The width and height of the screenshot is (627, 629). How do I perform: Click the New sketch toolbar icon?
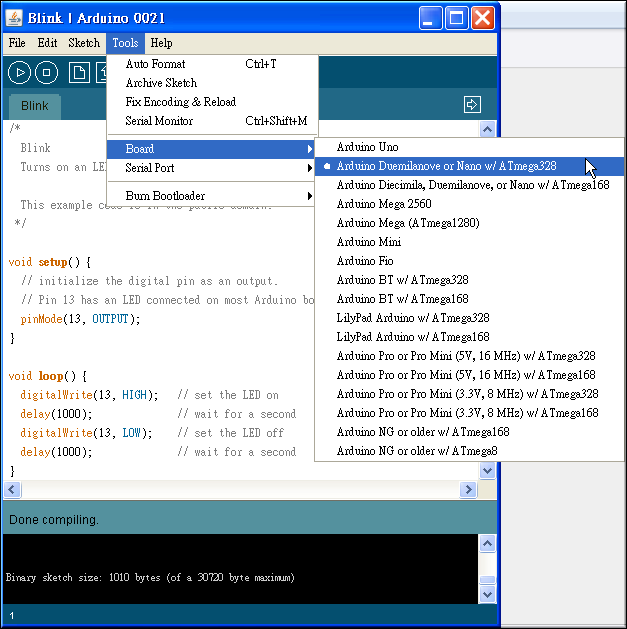click(79, 73)
